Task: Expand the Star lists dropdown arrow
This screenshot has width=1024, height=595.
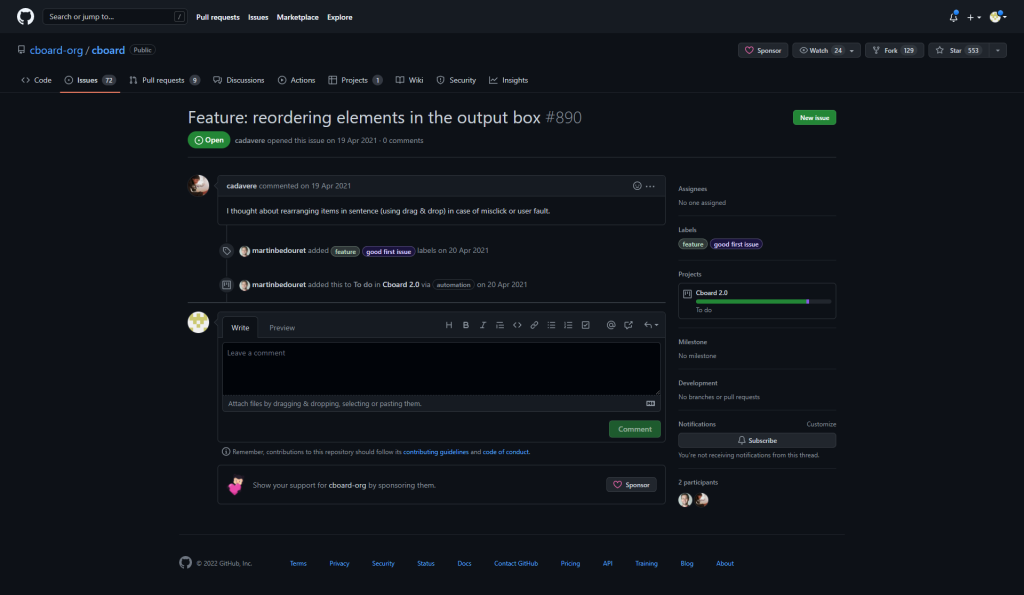Action: [998, 50]
